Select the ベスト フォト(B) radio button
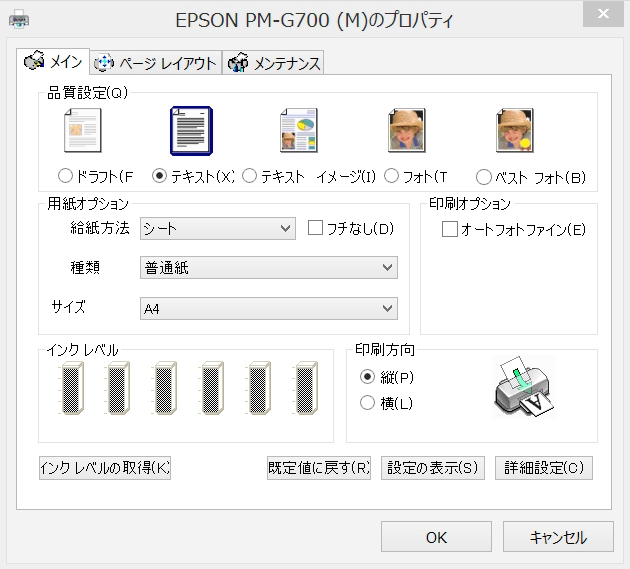The width and height of the screenshot is (630, 569). click(484, 177)
